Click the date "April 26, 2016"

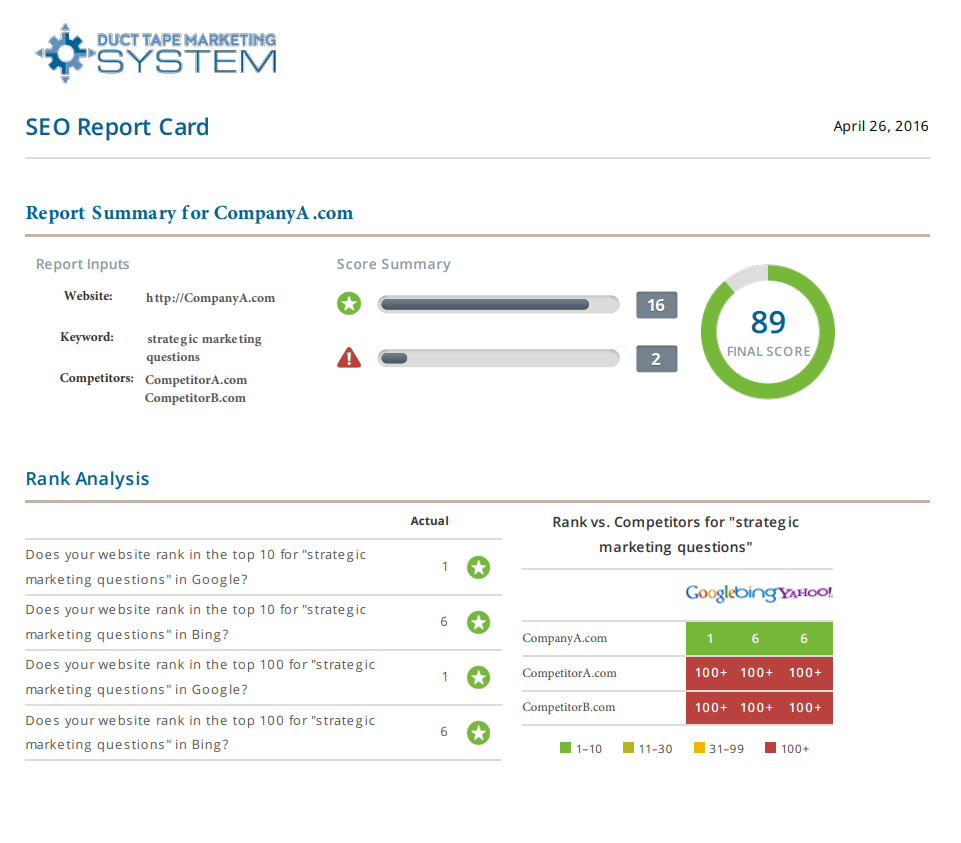tap(881, 126)
